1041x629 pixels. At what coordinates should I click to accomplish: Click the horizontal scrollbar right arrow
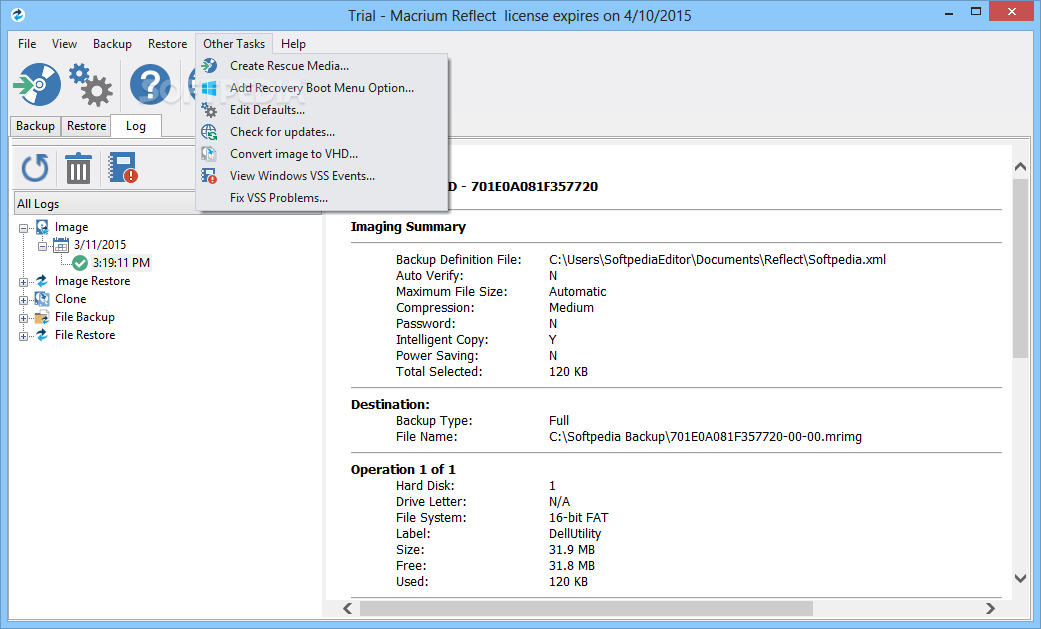(990, 608)
